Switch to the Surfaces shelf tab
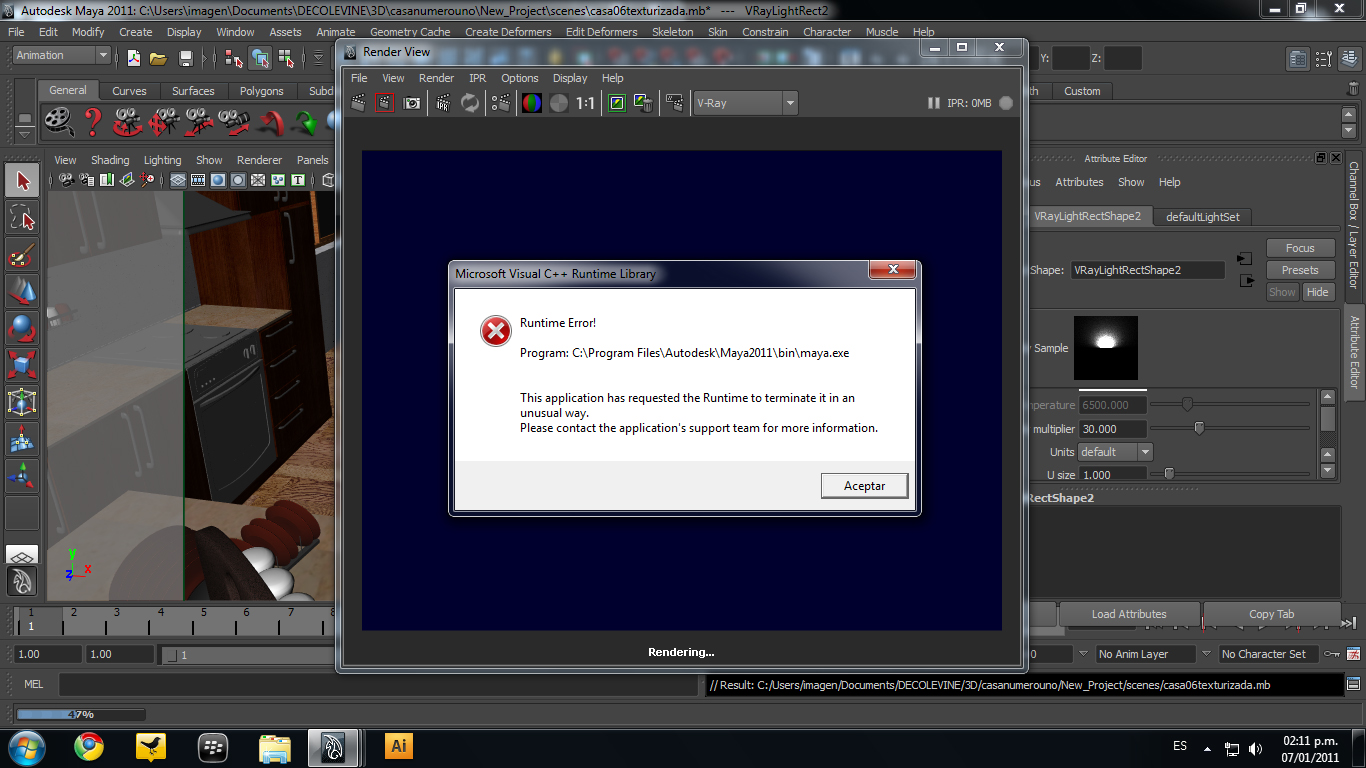The image size is (1366, 768). [193, 91]
